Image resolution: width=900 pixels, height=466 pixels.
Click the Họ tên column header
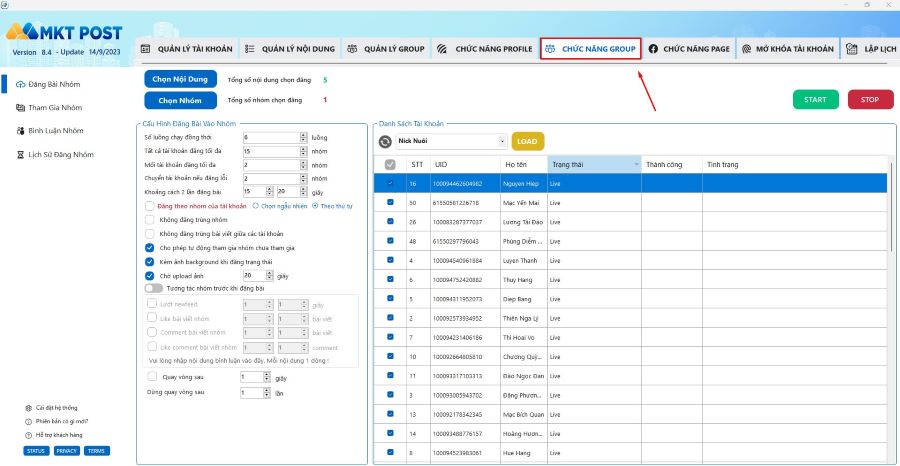[x=523, y=165]
